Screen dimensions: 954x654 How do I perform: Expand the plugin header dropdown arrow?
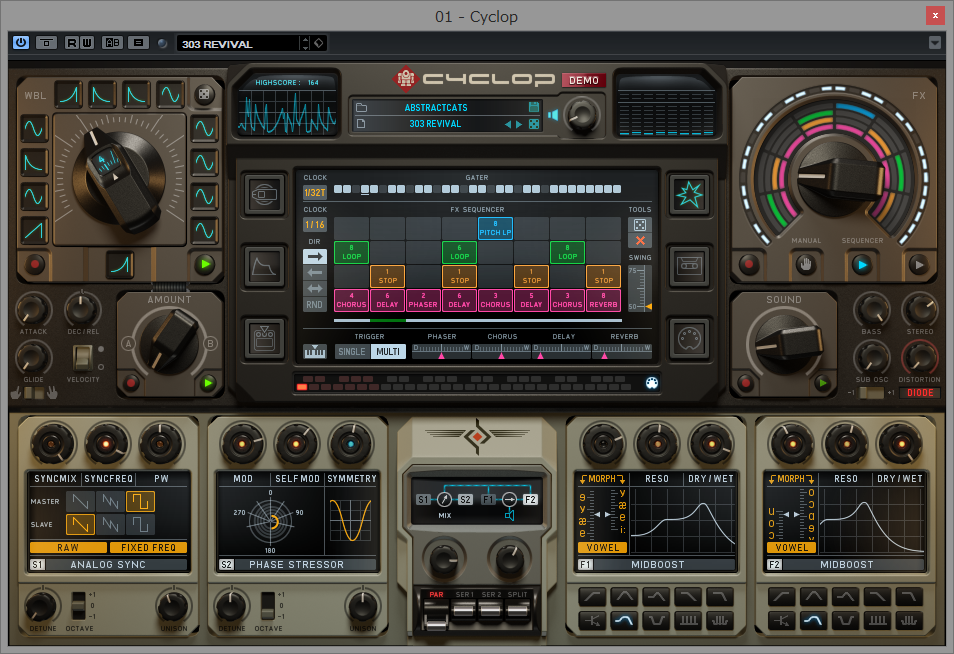935,43
